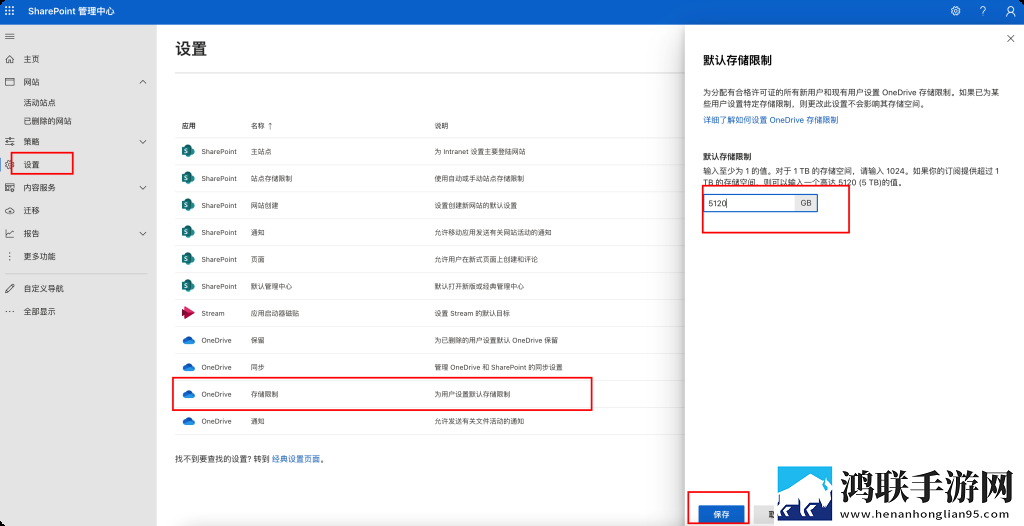Collapse the 网站 section chevron
Screen dimensions: 1024x526
coord(143,82)
